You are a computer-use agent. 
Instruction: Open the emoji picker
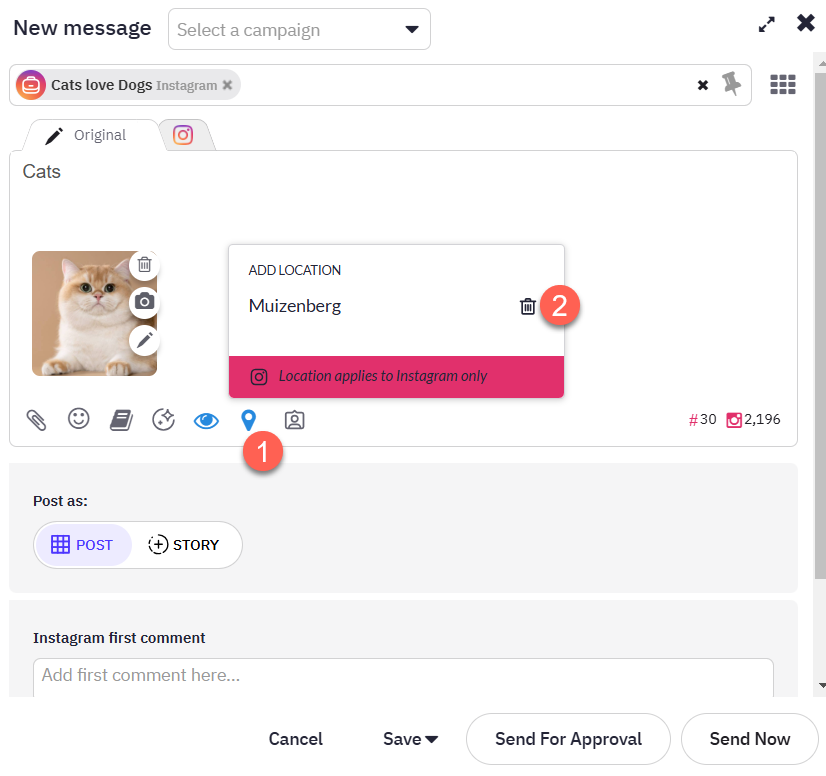coord(78,419)
